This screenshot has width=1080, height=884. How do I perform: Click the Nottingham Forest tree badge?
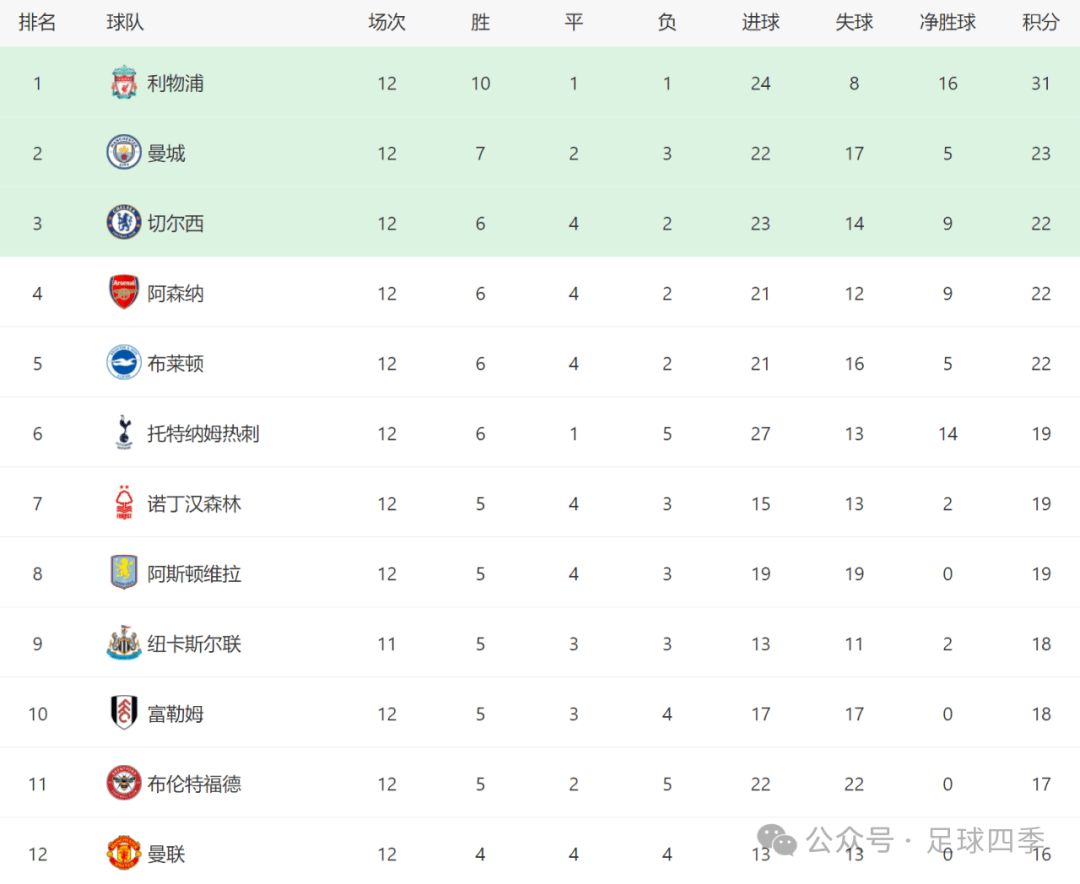[x=123, y=503]
